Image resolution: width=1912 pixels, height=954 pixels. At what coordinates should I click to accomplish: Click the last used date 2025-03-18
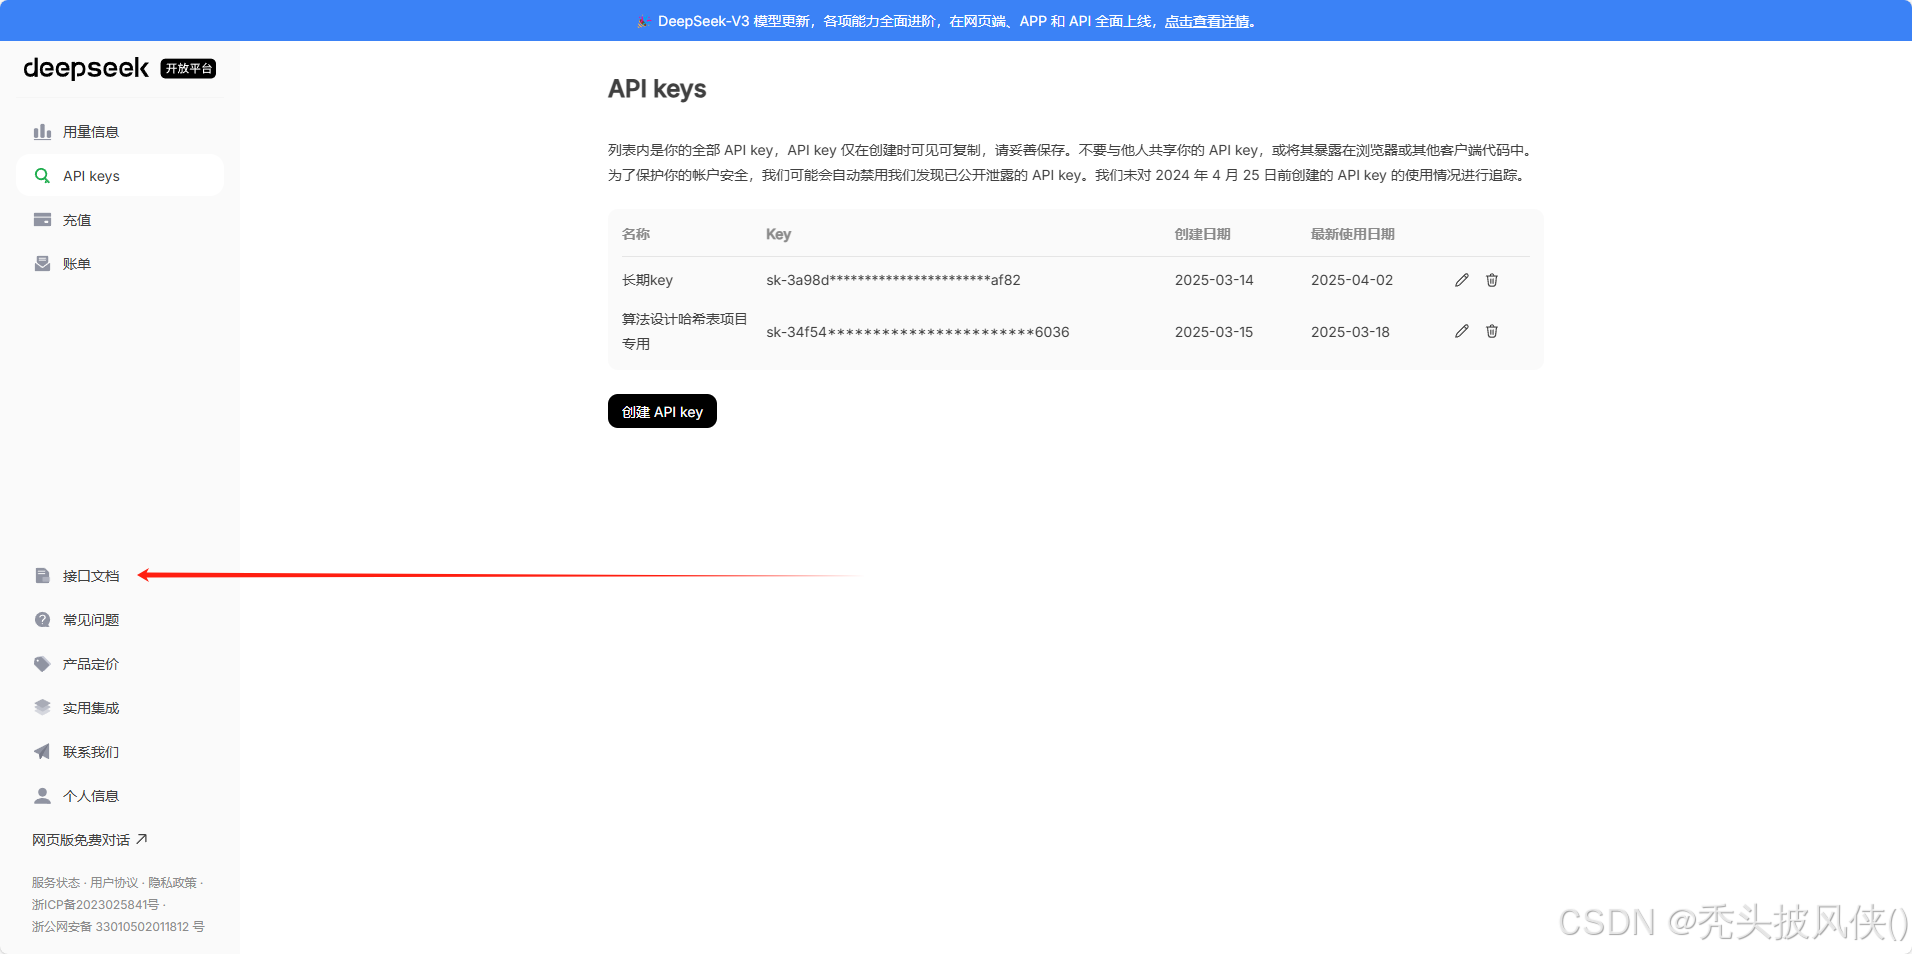[1350, 332]
